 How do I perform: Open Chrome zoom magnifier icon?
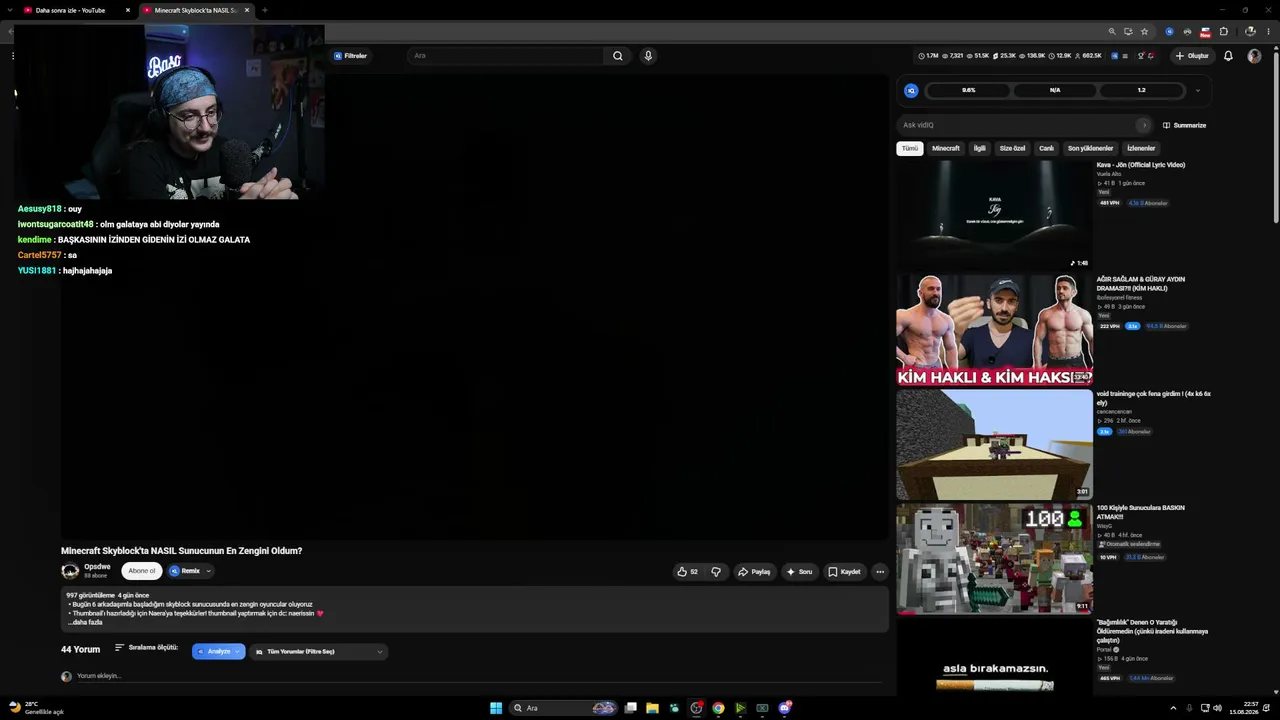(1112, 31)
